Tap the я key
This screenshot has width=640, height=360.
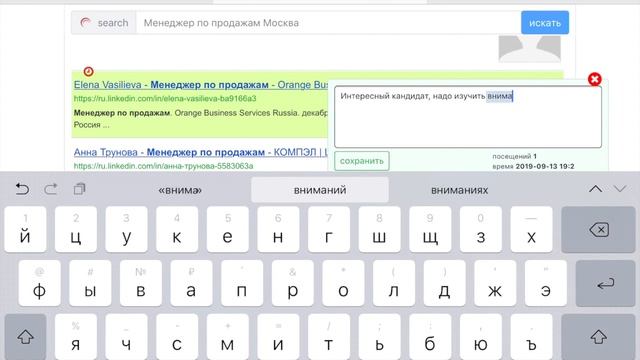pos(76,337)
